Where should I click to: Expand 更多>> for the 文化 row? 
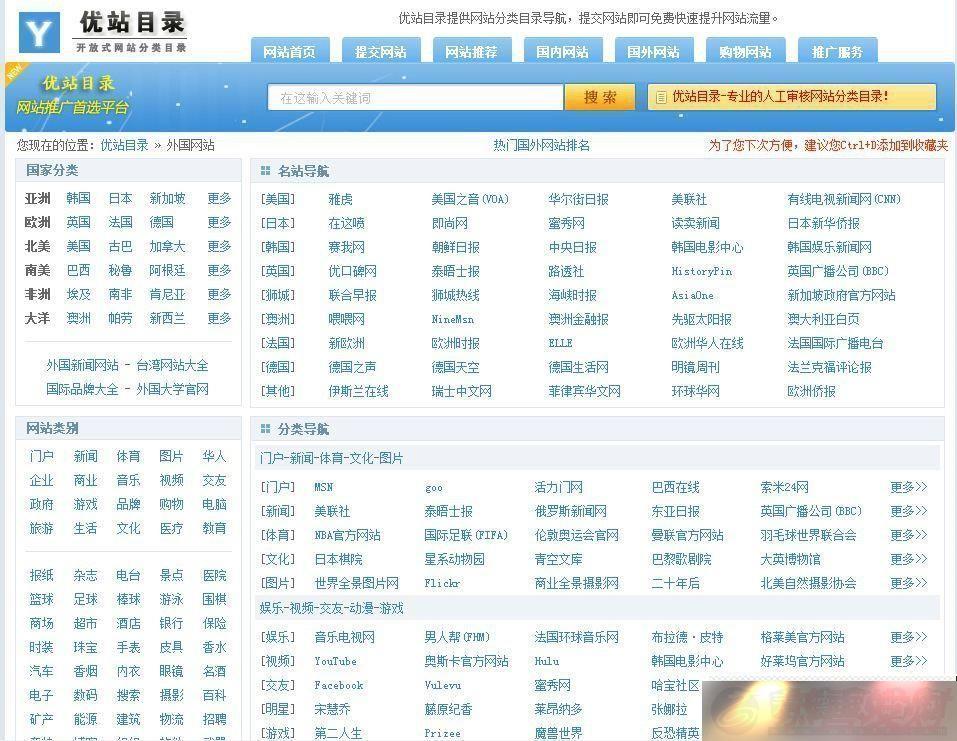[908, 559]
